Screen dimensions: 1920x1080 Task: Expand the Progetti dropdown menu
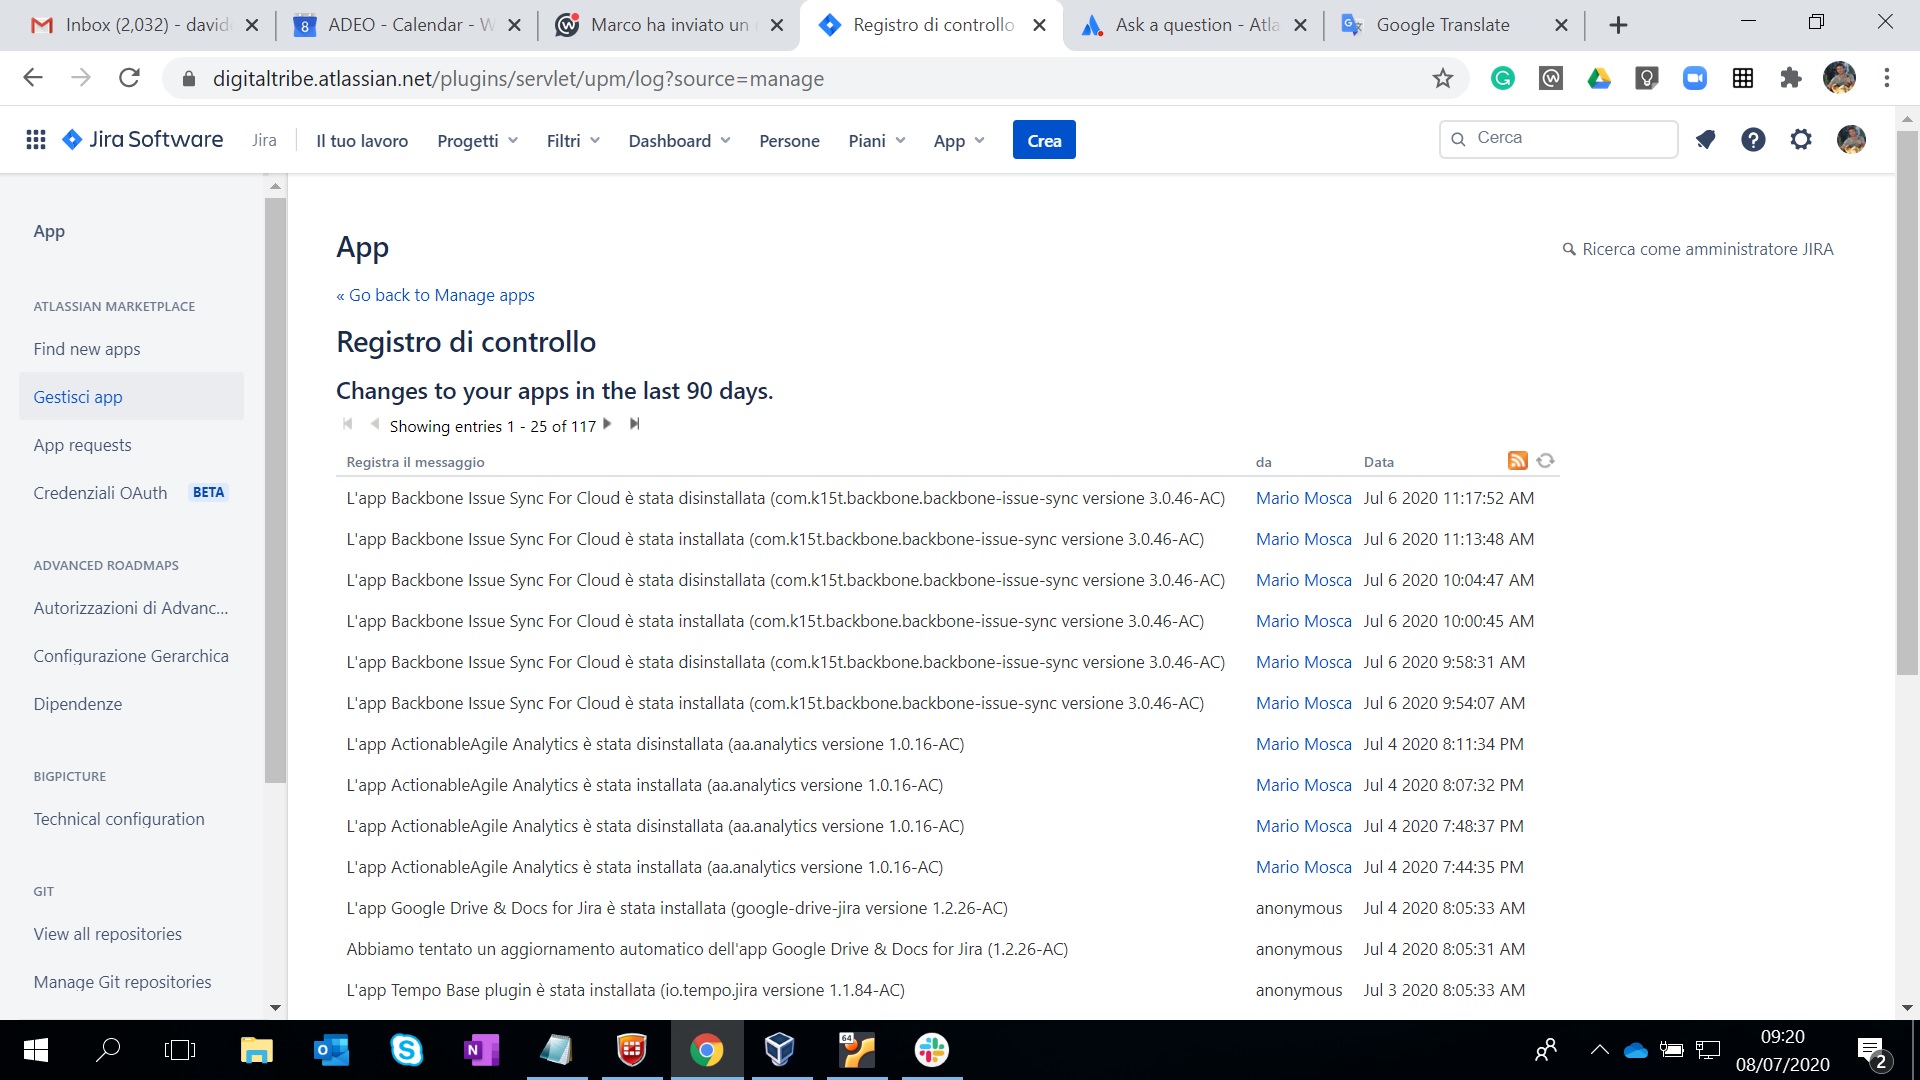click(477, 141)
